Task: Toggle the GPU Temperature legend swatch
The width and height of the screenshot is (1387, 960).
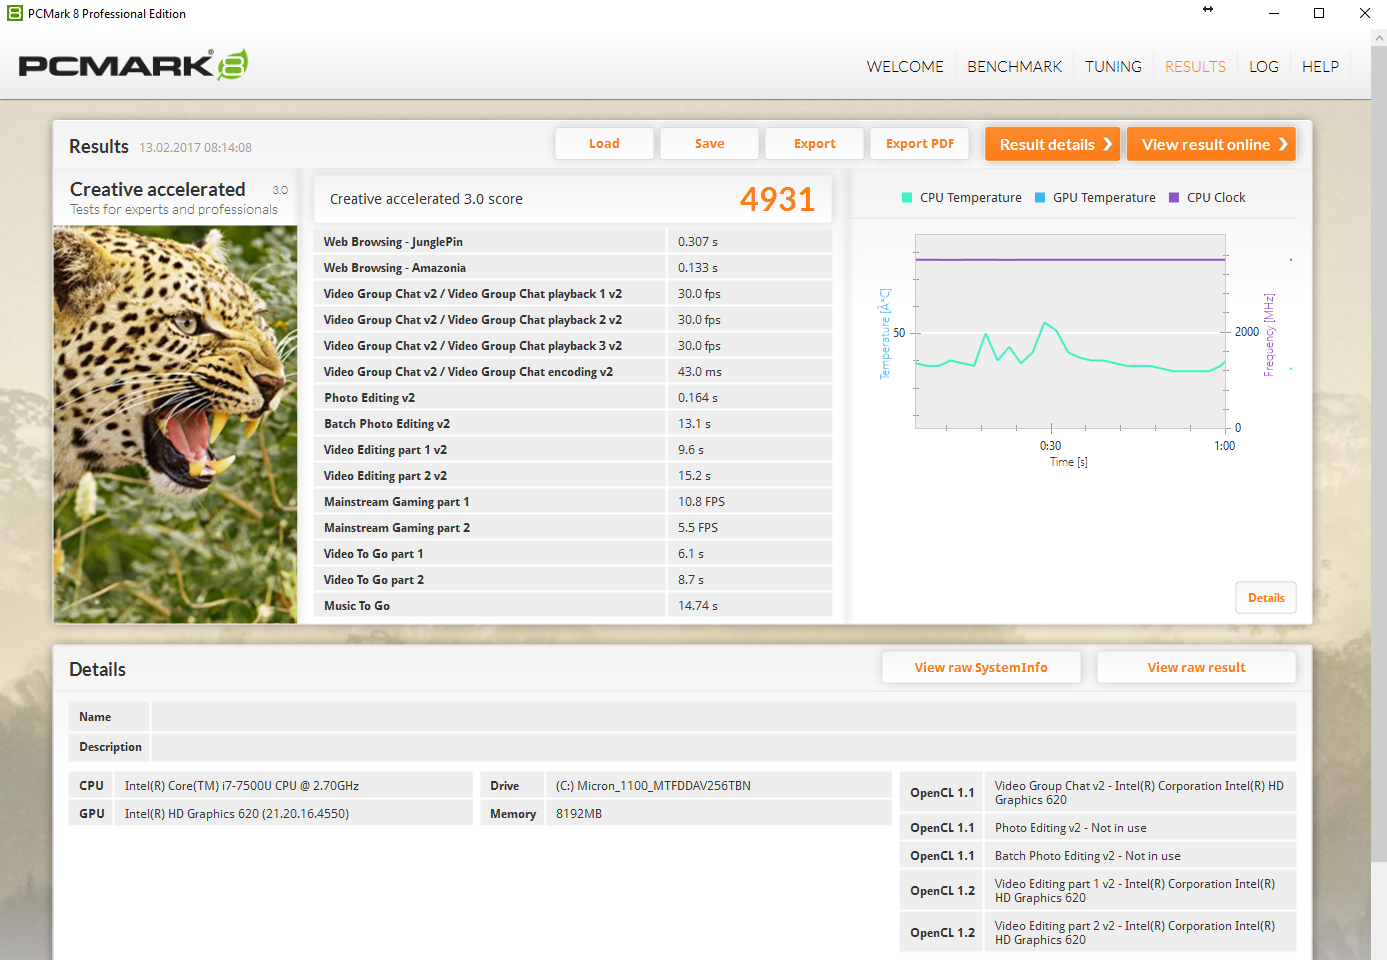Action: pyautogui.click(x=1040, y=198)
